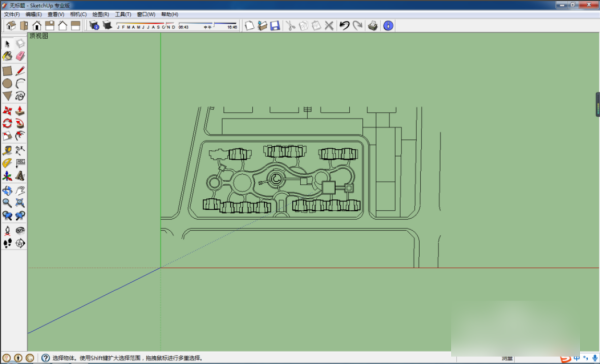
Task: Open the 文件(F) File menu
Action: tap(12, 14)
